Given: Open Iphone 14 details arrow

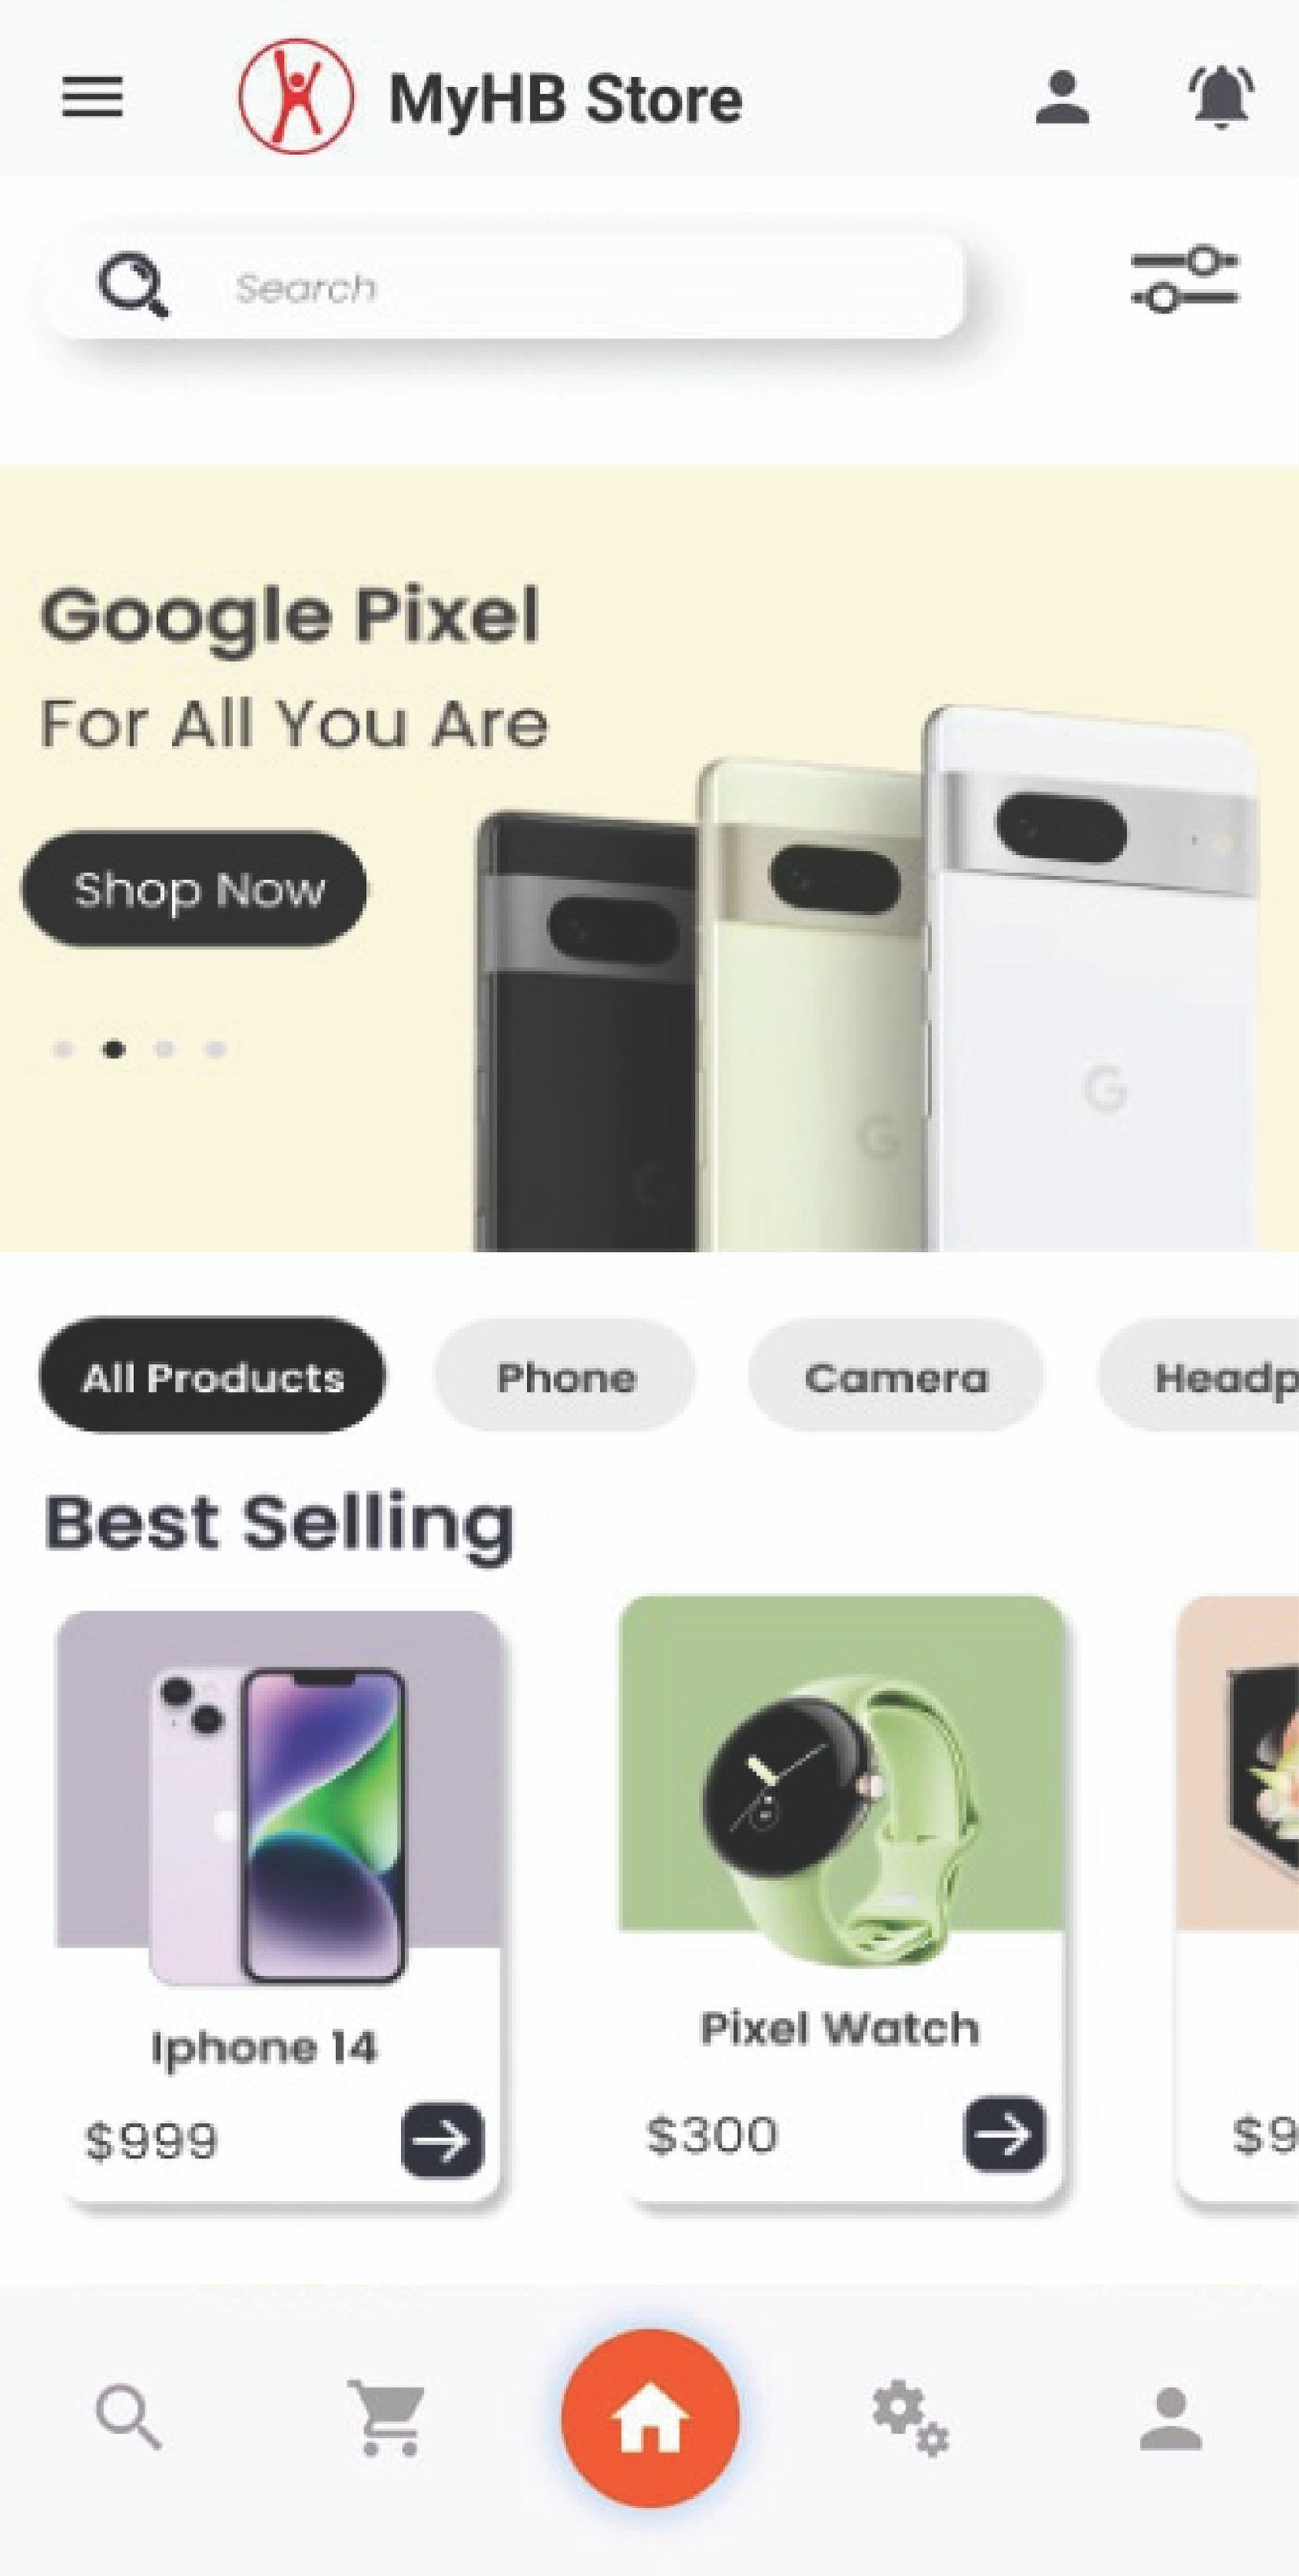Looking at the screenshot, I should [x=442, y=2139].
